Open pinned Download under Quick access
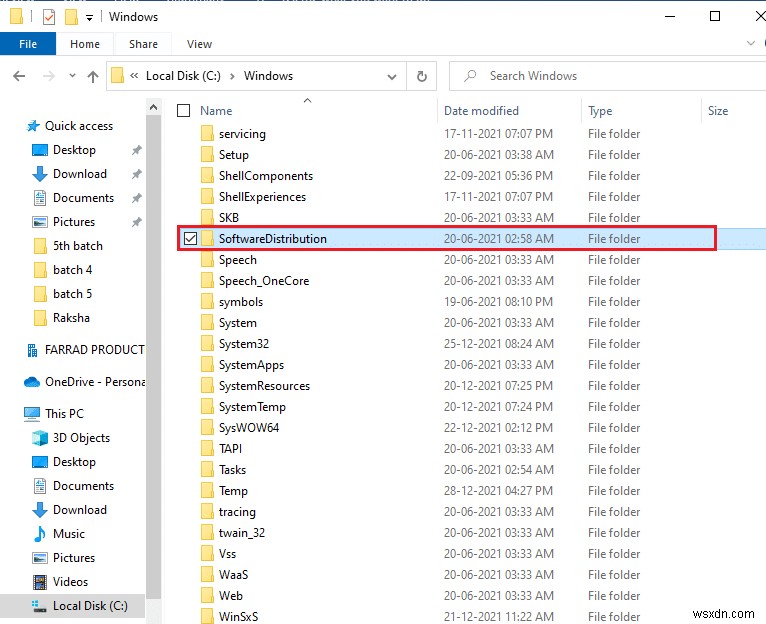766x624 pixels. [x=79, y=174]
